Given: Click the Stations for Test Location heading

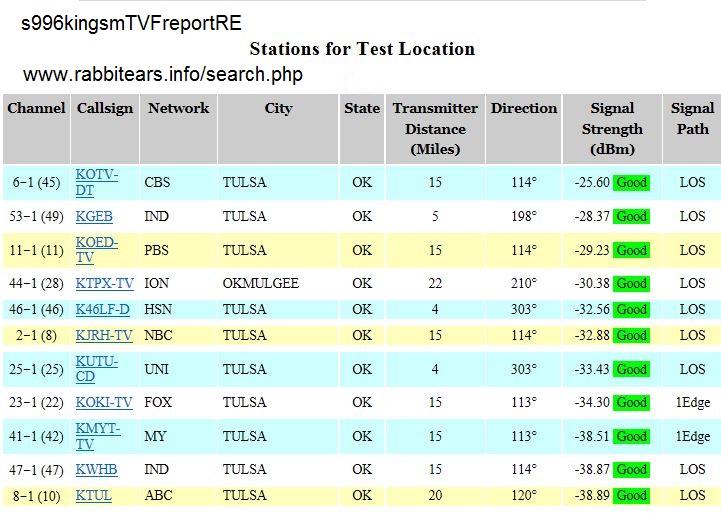Looking at the screenshot, I should (361, 48).
